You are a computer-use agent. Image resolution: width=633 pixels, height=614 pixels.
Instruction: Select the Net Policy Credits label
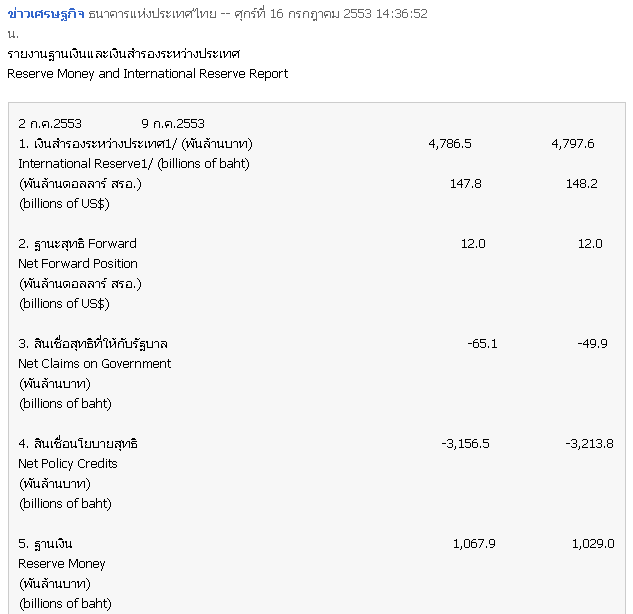coord(68,464)
